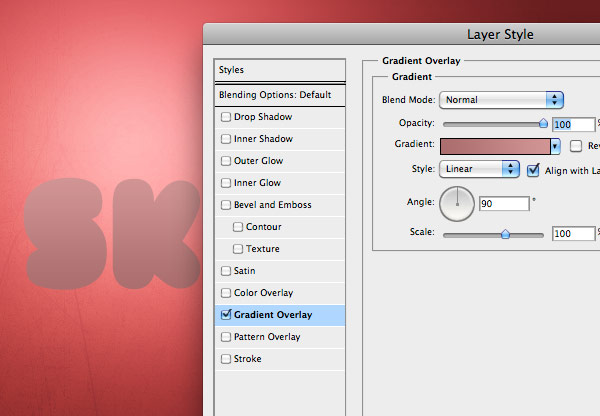Uncheck the Gradient Overlay checkbox
Screen dimensions: 600x416
pyautogui.click(x=226, y=315)
